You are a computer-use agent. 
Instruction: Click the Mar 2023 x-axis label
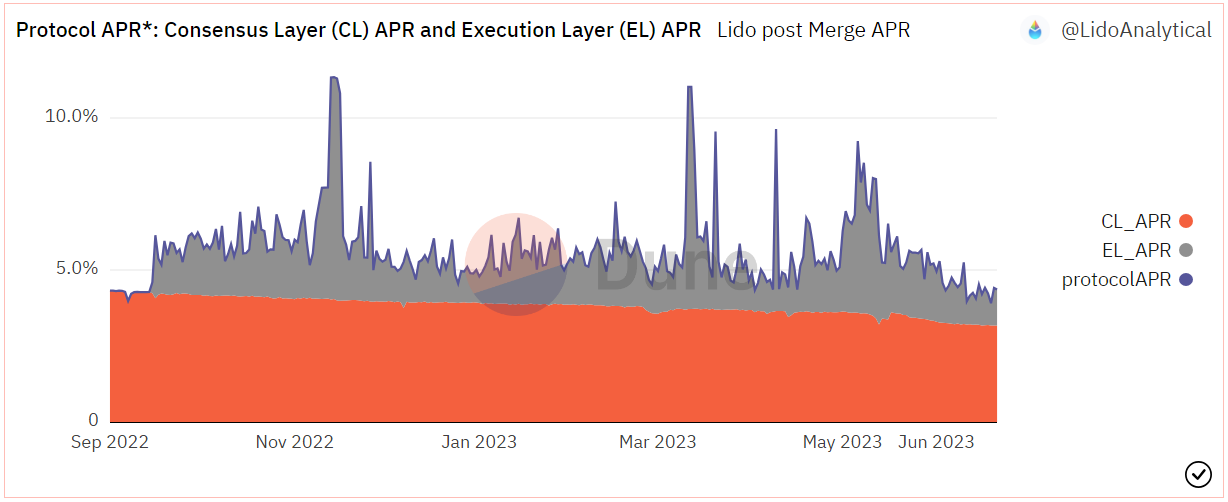pos(657,442)
